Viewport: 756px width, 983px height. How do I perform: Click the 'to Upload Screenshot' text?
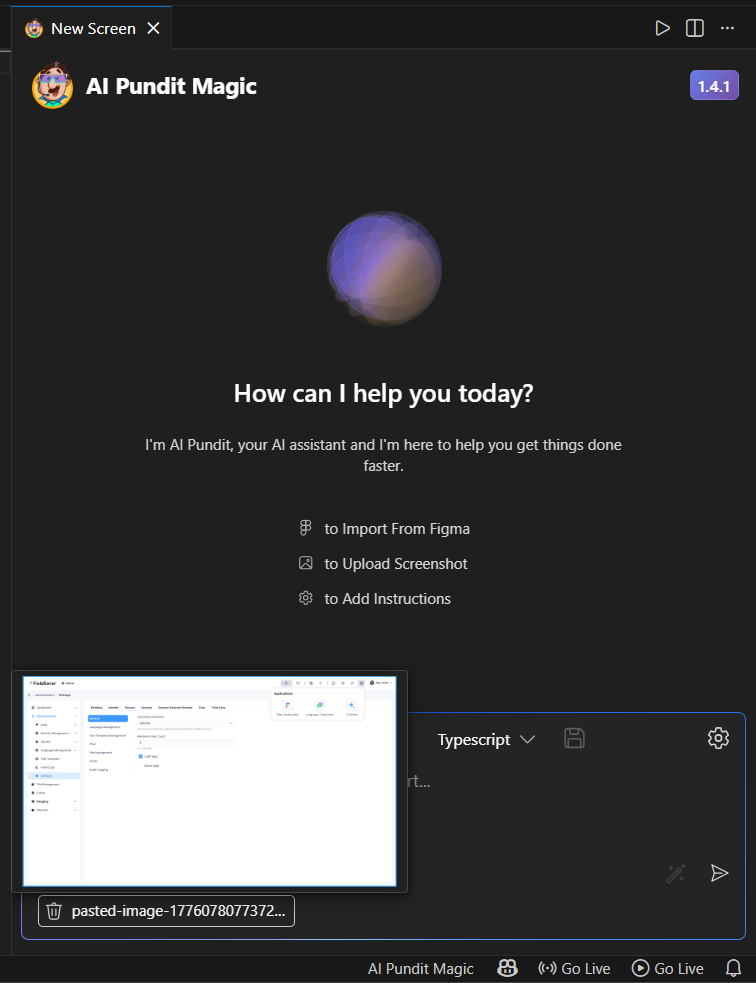[x=396, y=564]
